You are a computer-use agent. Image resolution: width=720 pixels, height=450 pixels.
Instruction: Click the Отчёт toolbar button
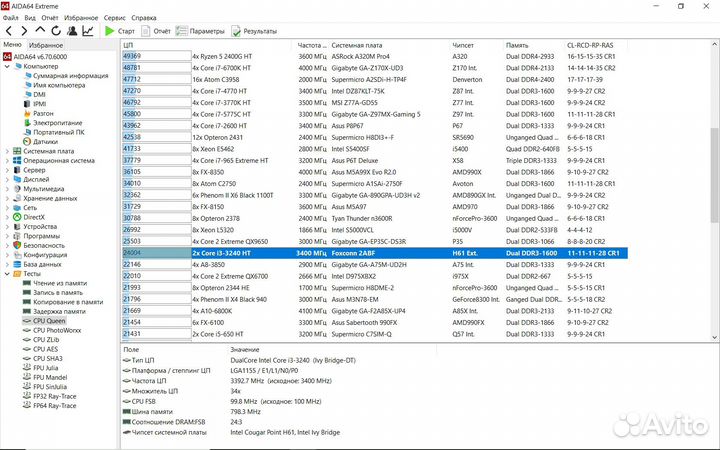coord(155,31)
